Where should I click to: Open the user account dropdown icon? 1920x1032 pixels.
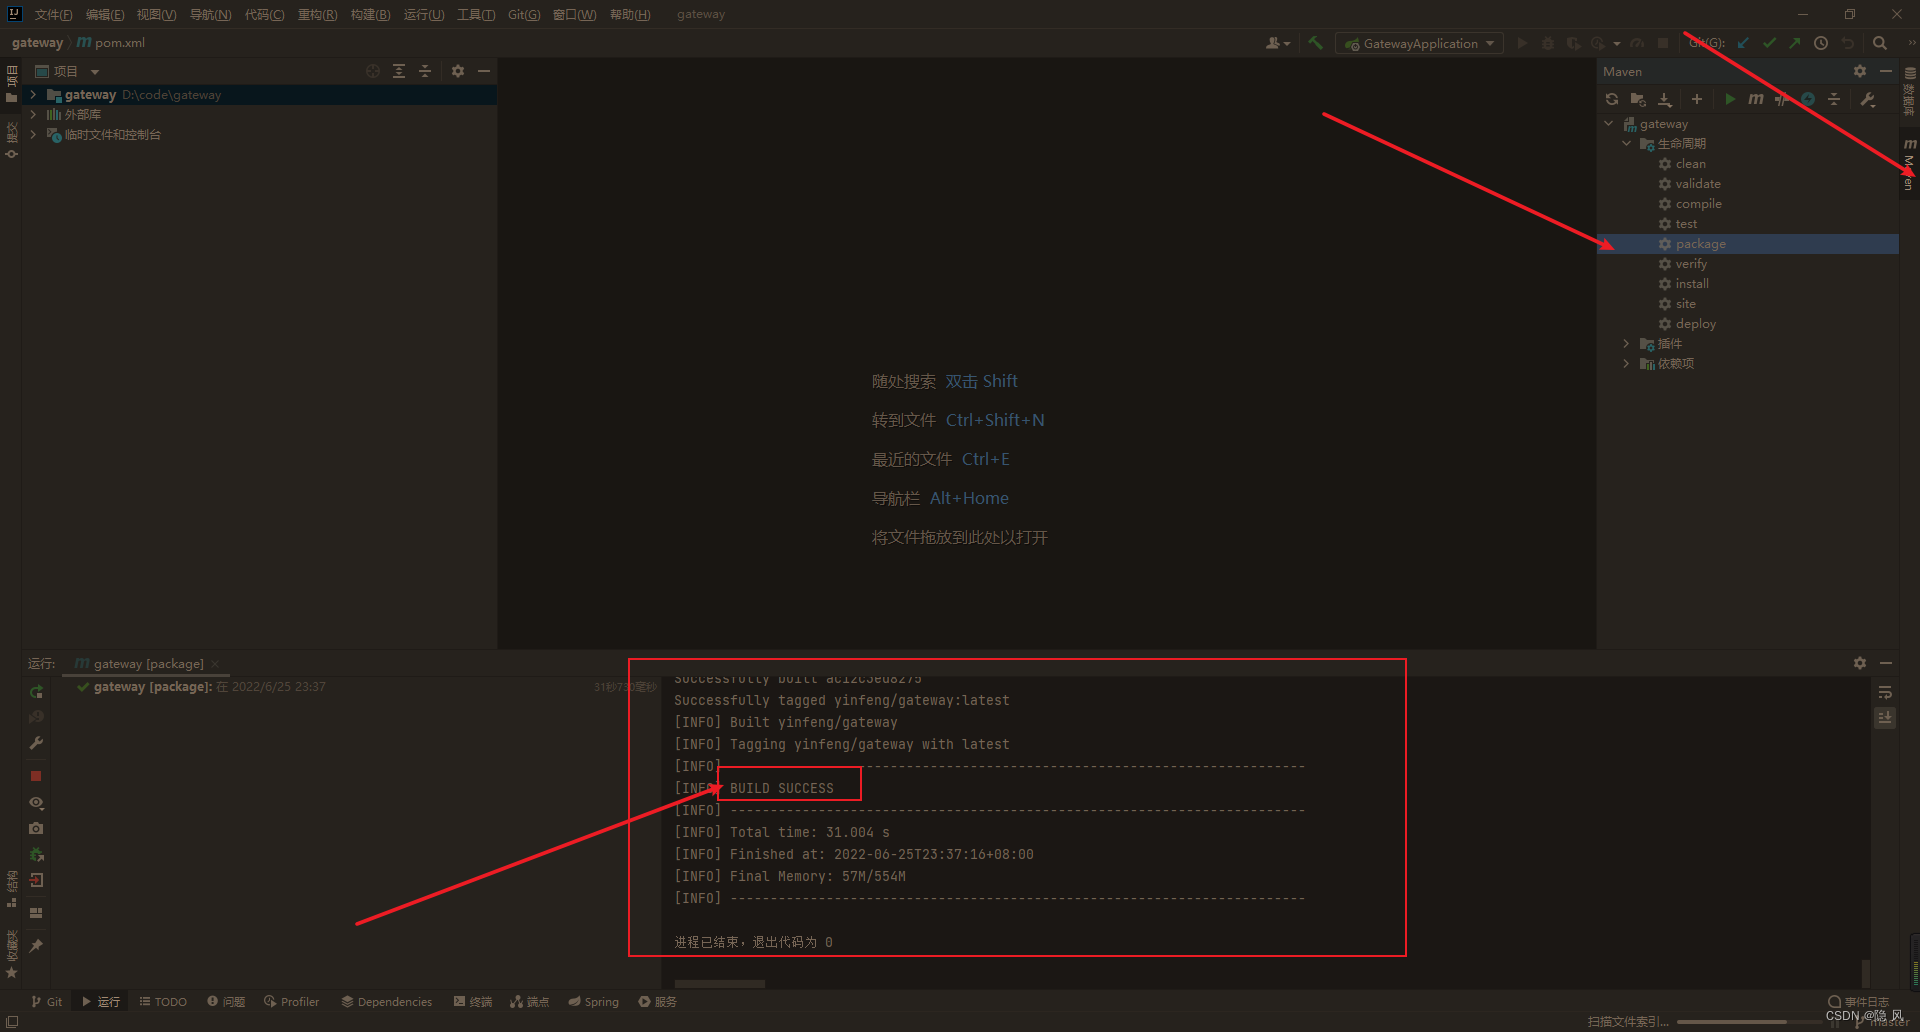pyautogui.click(x=1278, y=43)
